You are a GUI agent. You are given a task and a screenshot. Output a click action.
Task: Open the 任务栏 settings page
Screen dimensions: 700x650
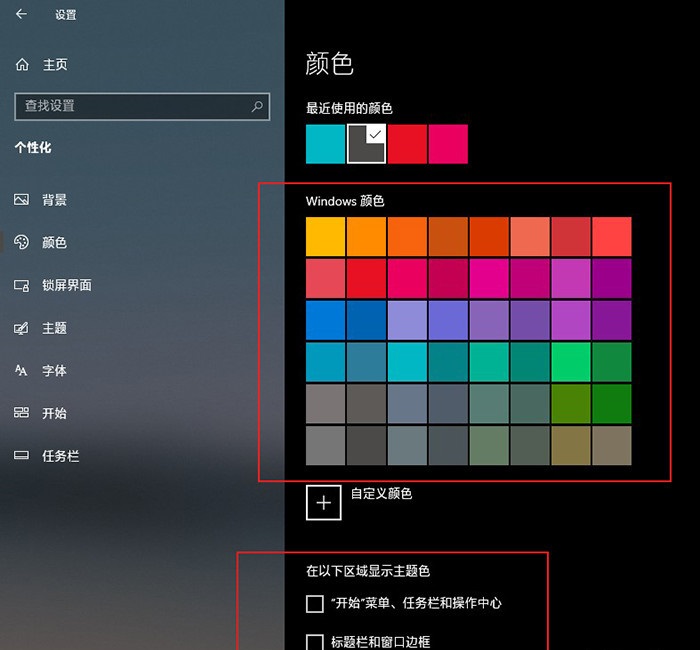pyautogui.click(x=60, y=456)
